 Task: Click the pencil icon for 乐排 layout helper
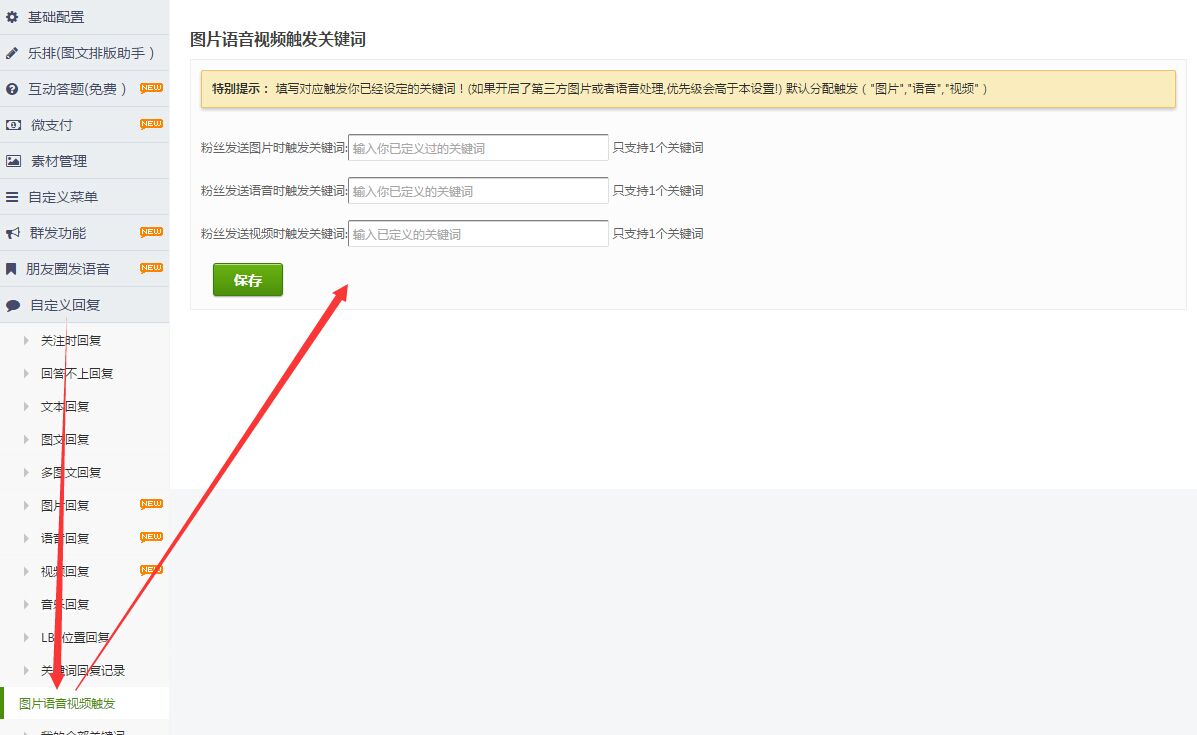click(13, 53)
